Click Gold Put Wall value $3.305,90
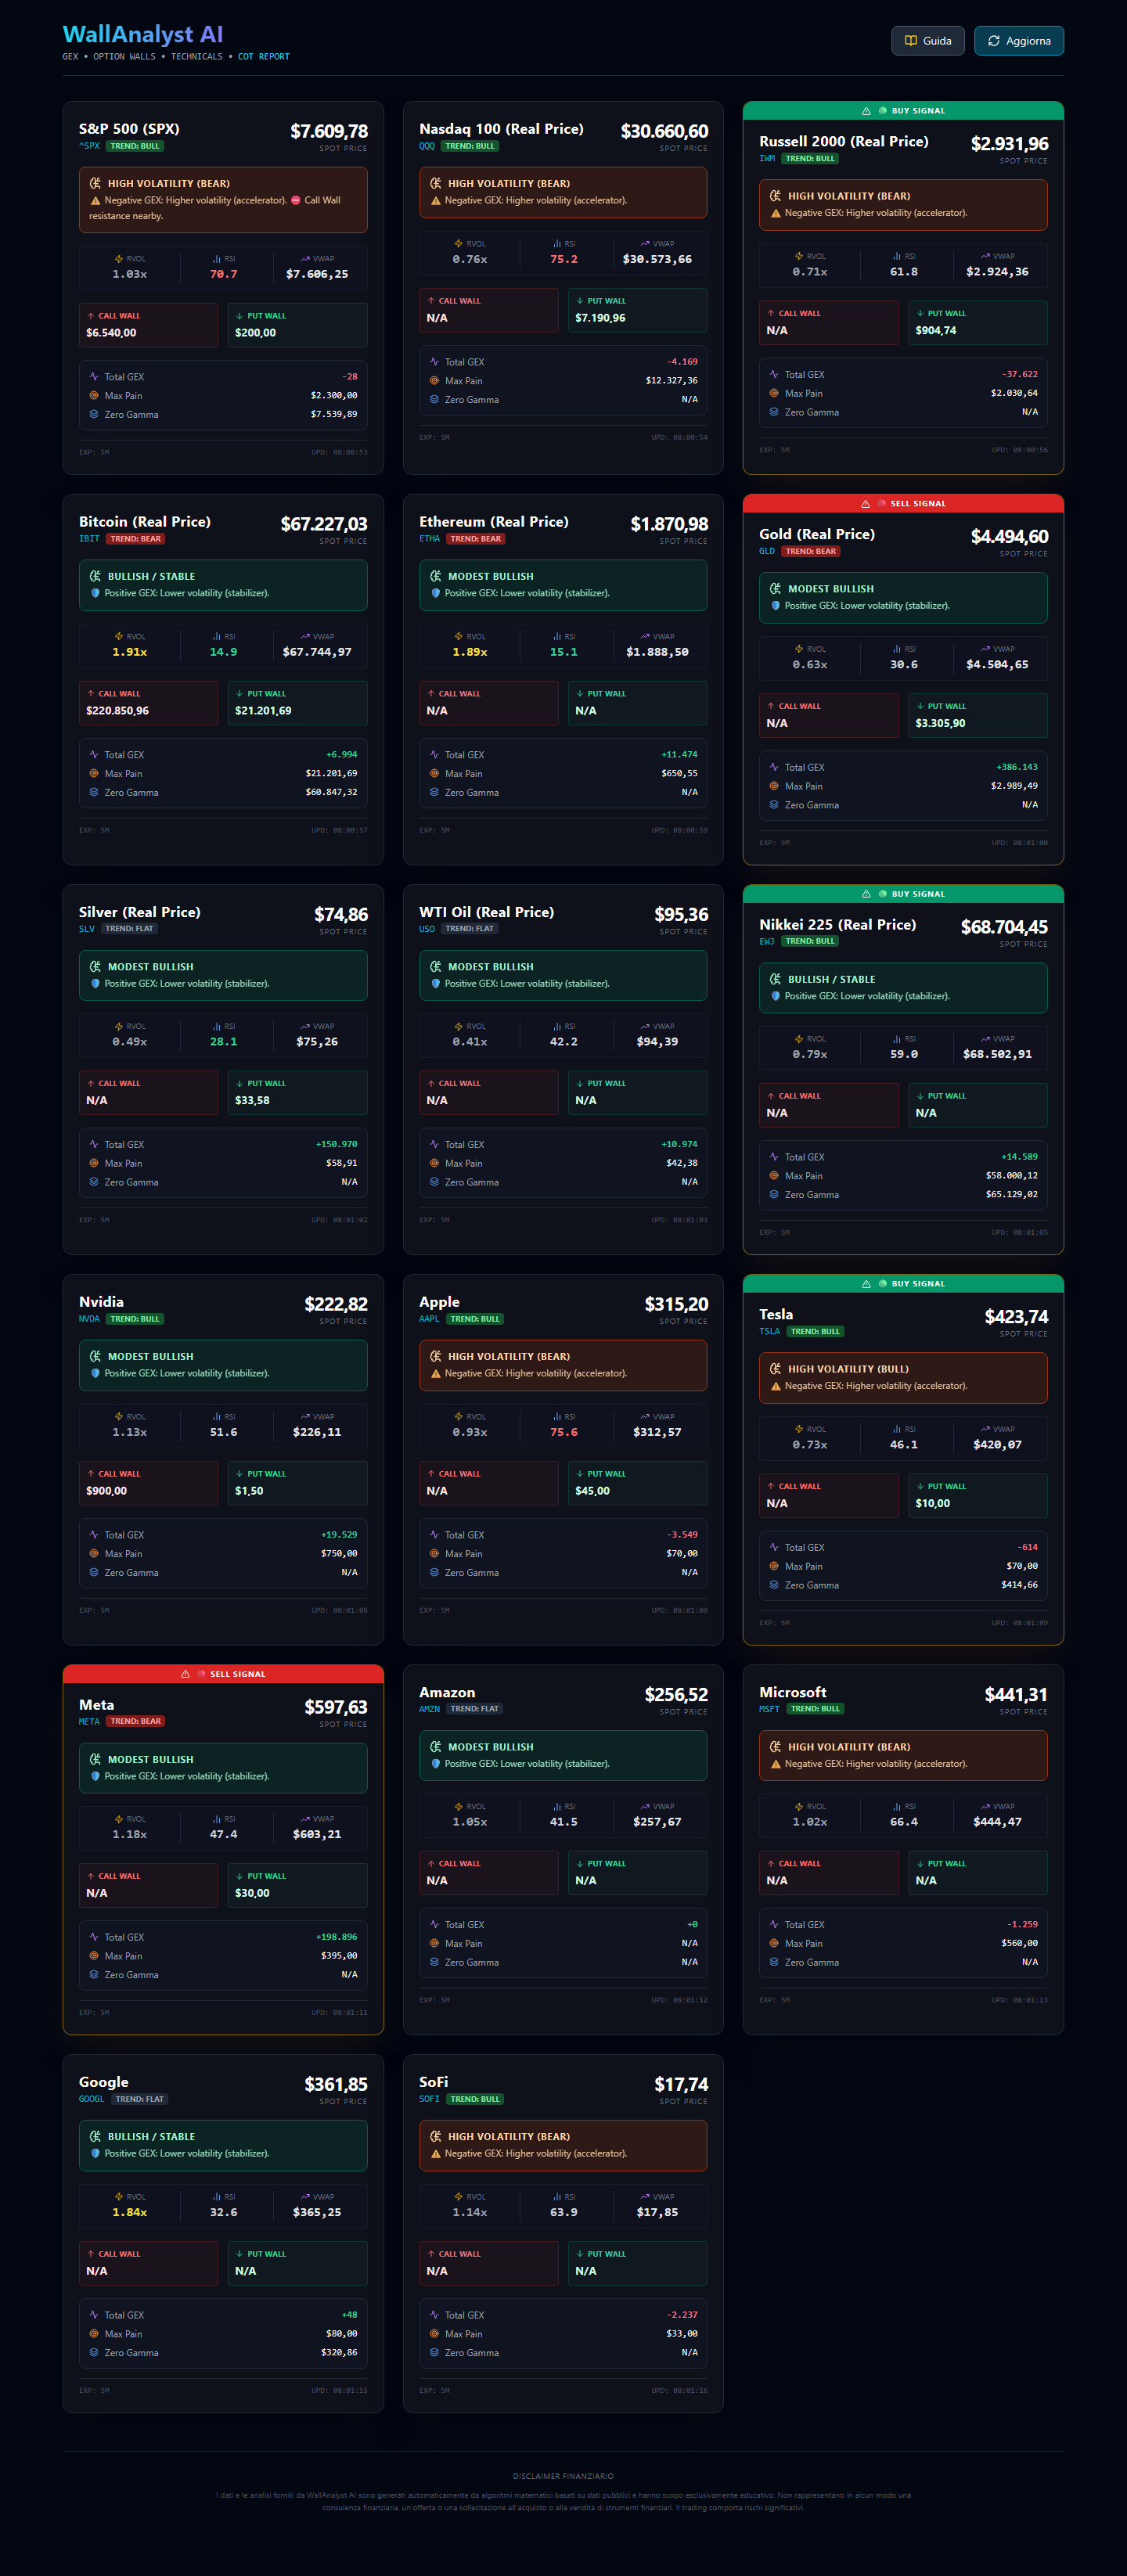This screenshot has height=2576, width=1127. point(941,723)
